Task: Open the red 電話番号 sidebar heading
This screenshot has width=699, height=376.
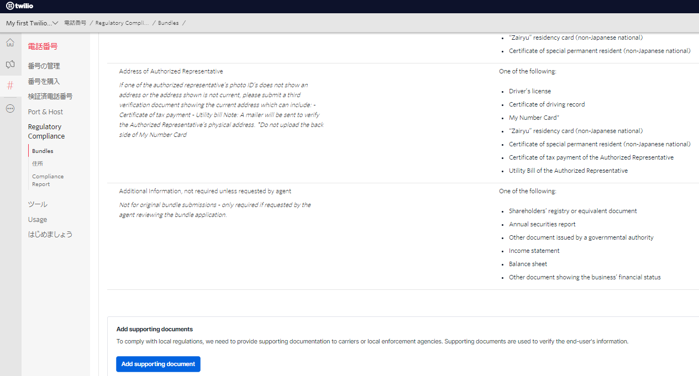Action: tap(42, 46)
